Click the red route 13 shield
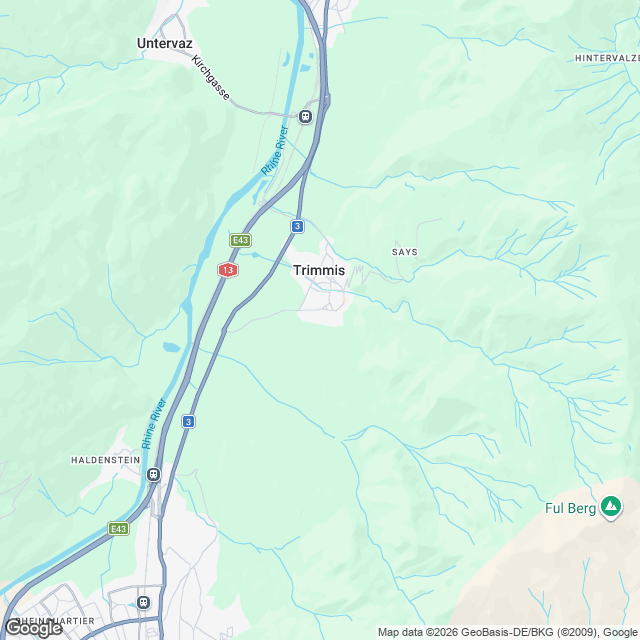Screen dimensions: 640x640 [x=228, y=270]
